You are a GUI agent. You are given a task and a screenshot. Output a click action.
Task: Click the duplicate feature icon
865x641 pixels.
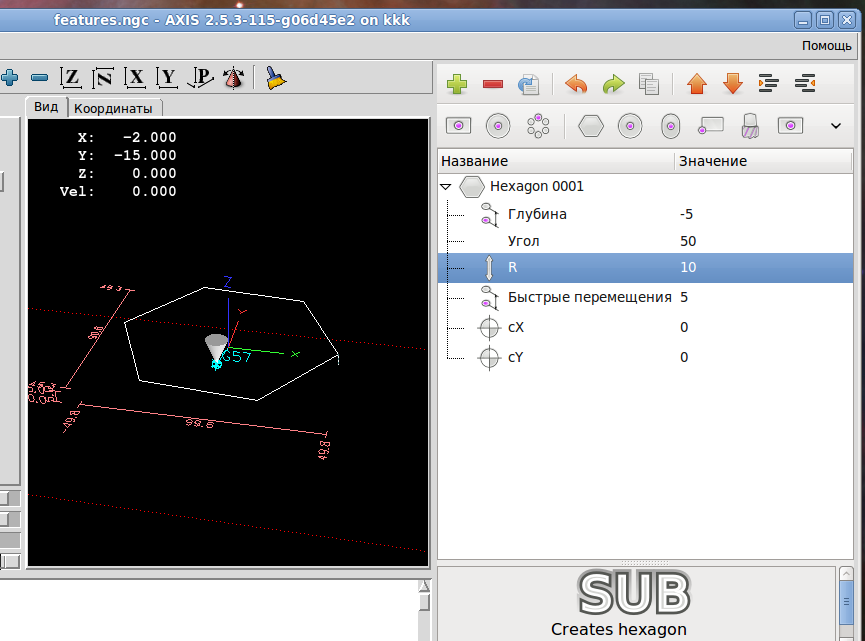click(x=528, y=84)
